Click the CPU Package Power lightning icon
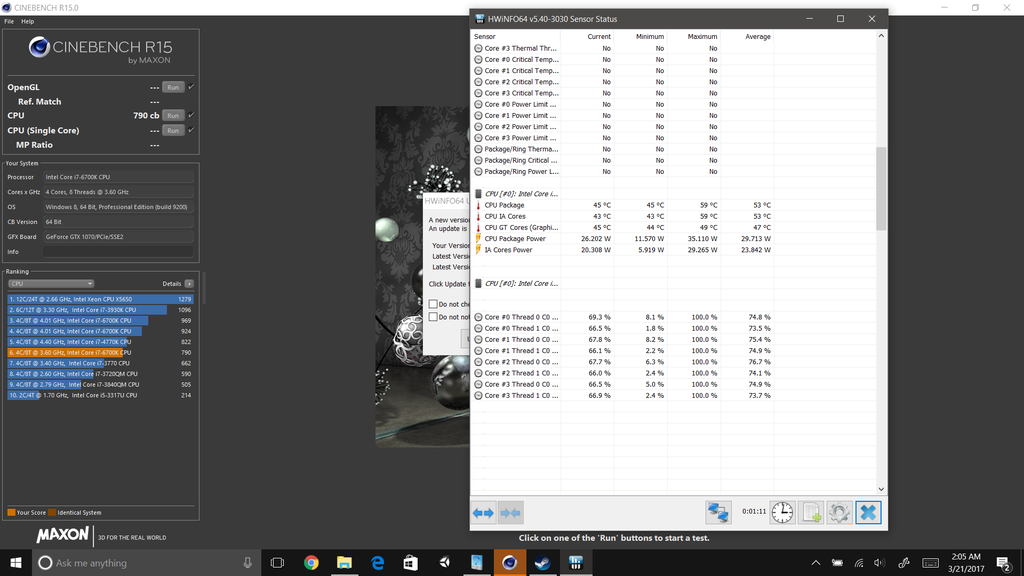The height and width of the screenshot is (576, 1024). point(478,238)
